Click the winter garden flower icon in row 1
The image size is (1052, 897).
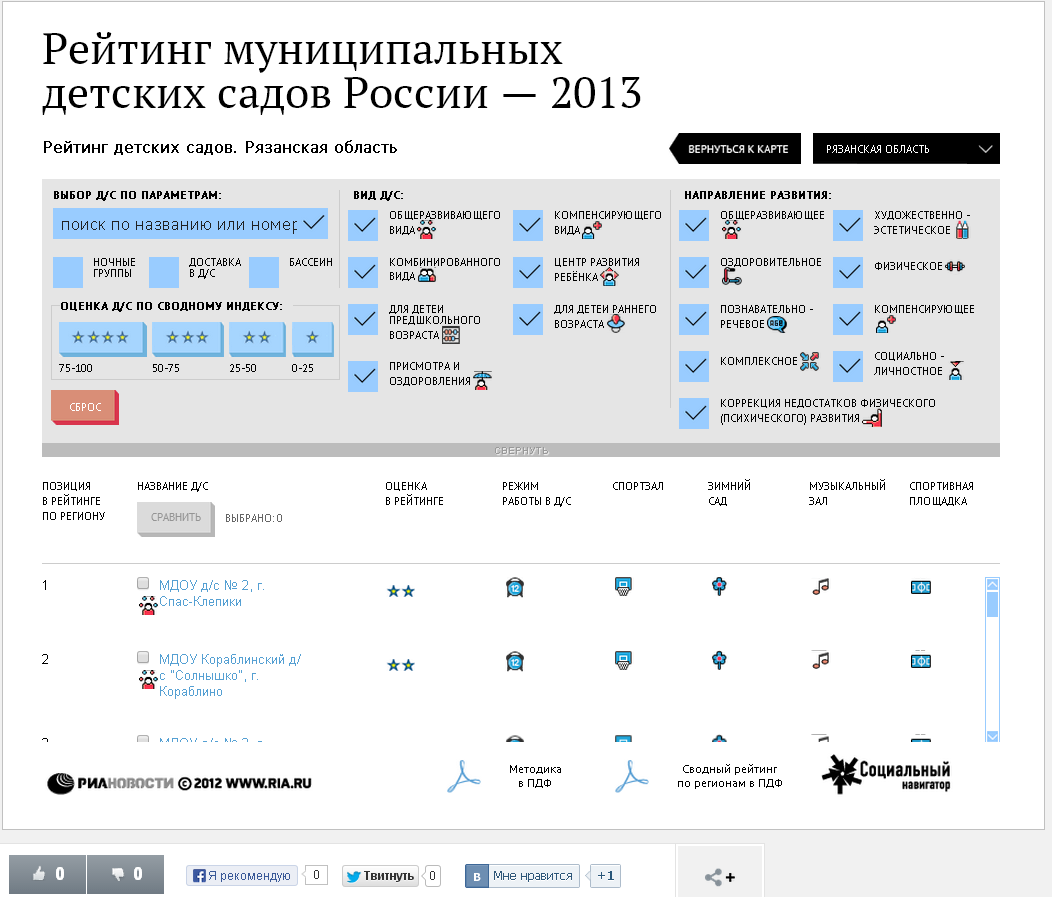[719, 586]
